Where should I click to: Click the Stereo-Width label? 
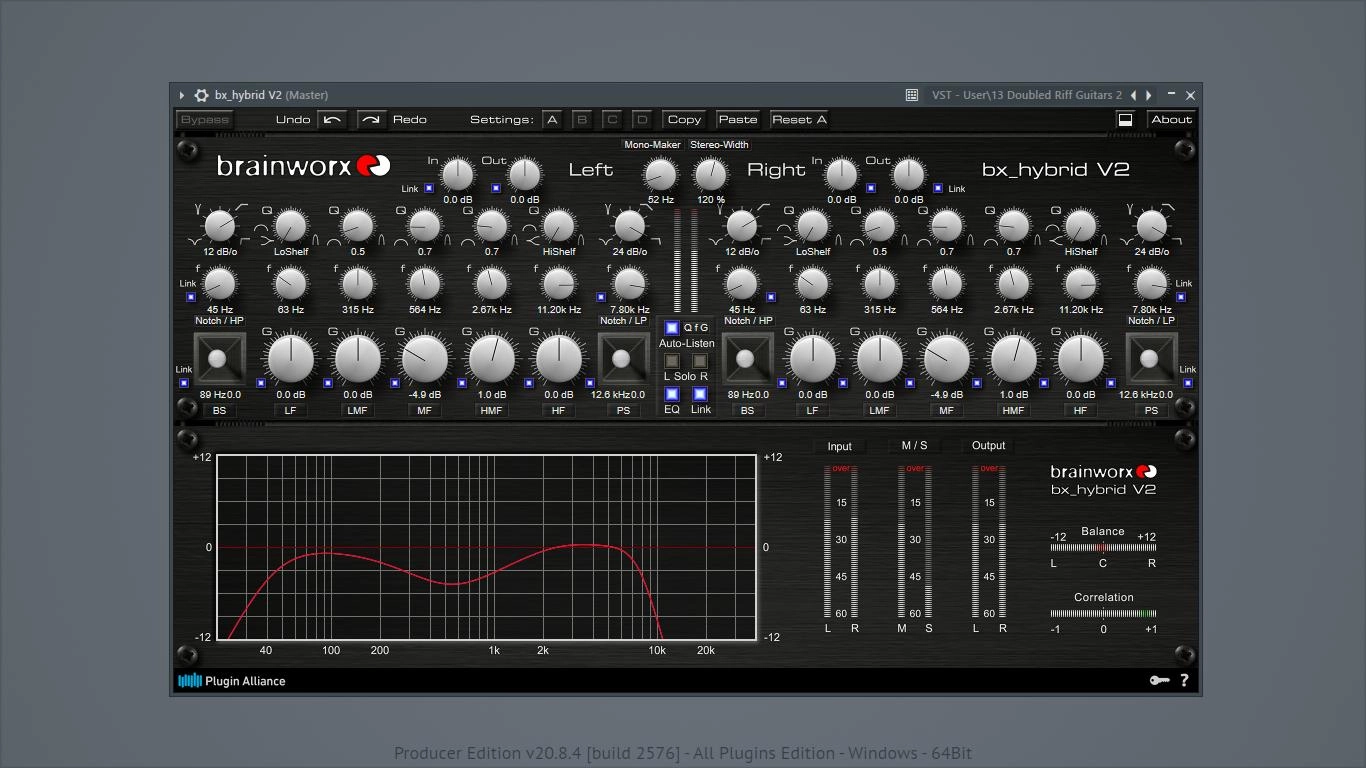720,145
